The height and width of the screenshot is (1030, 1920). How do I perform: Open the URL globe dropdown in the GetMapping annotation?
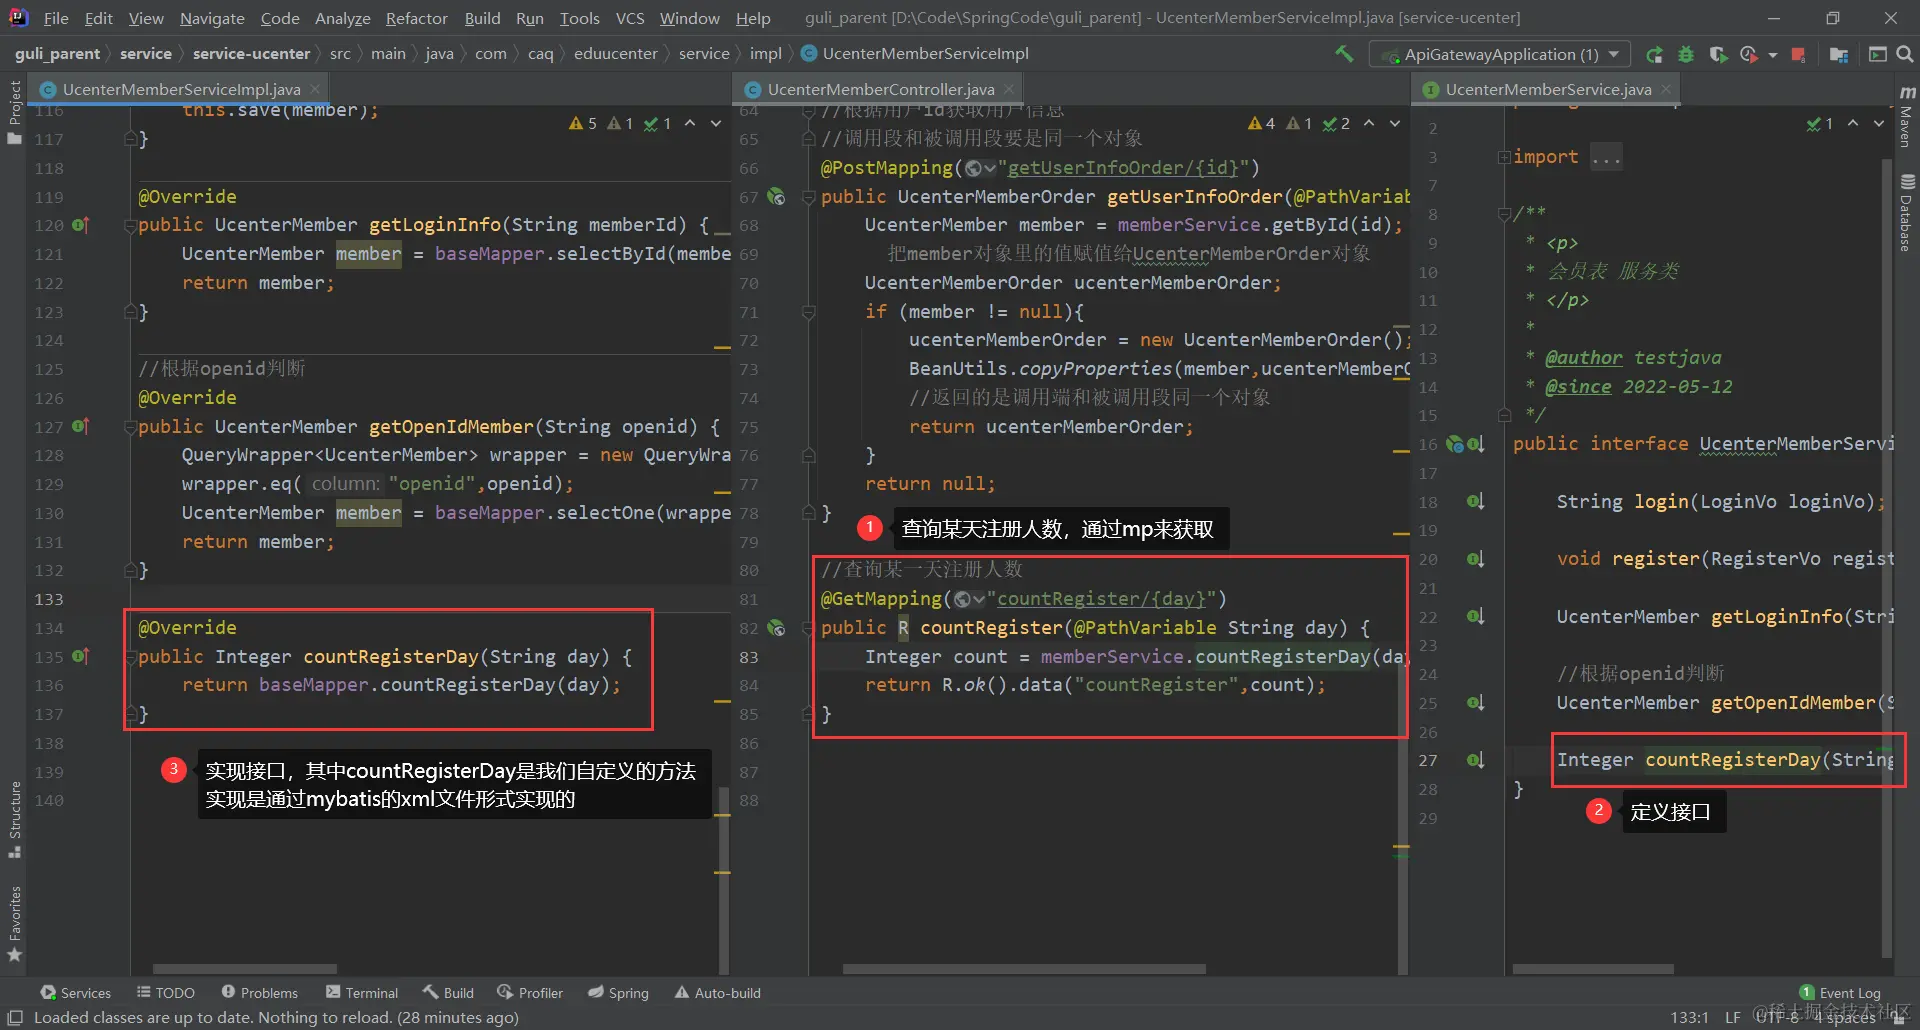click(969, 599)
